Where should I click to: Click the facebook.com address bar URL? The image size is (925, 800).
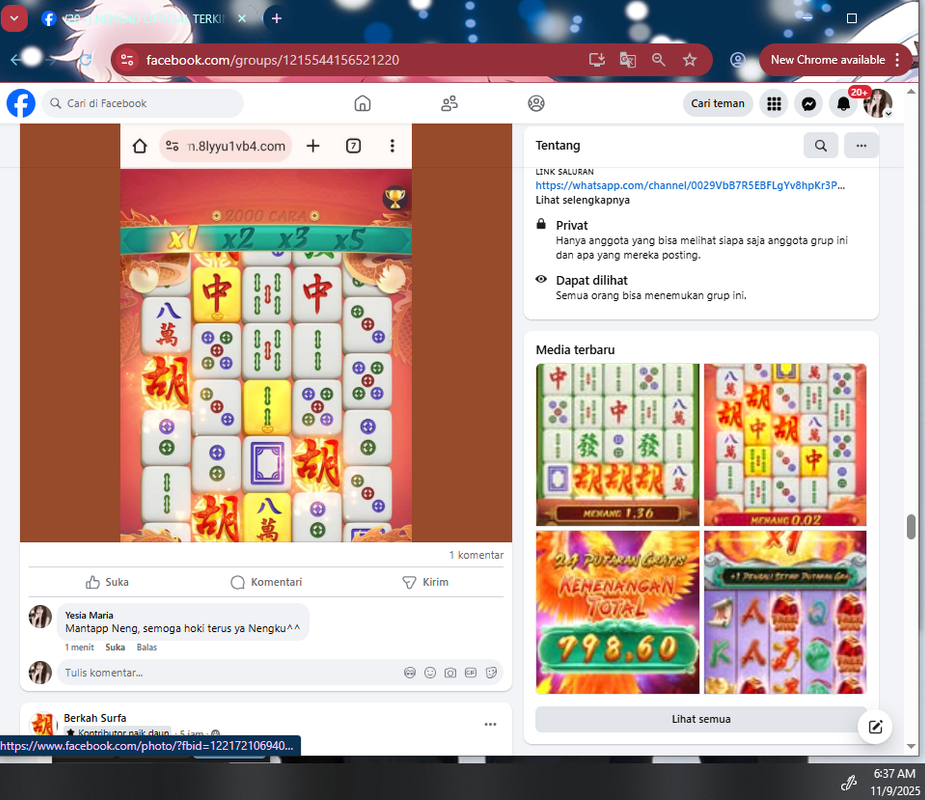click(x=273, y=60)
